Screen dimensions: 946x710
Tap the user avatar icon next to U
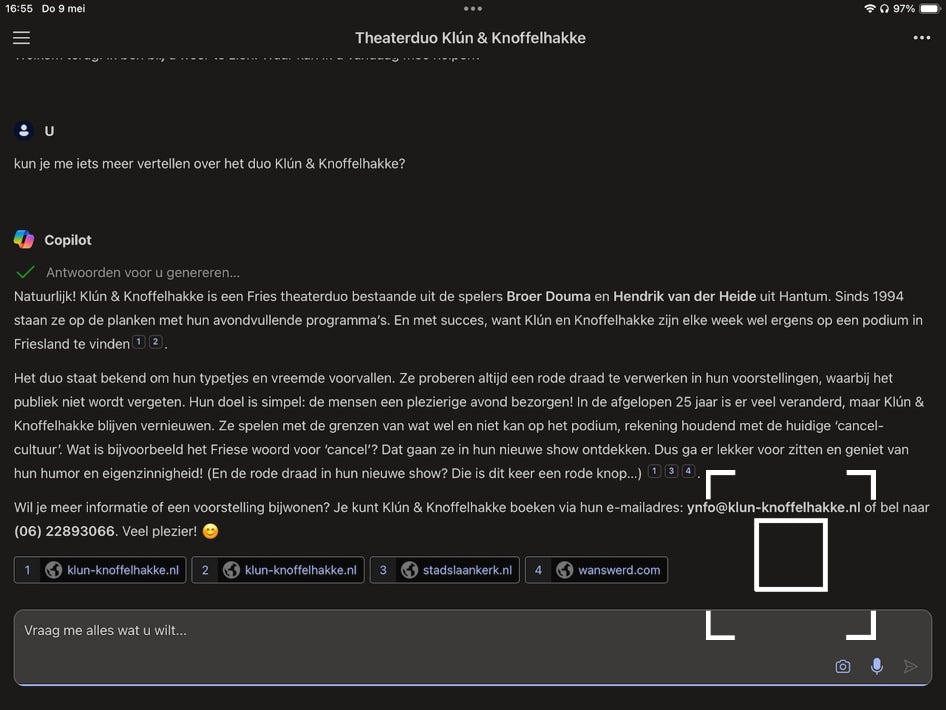point(24,131)
